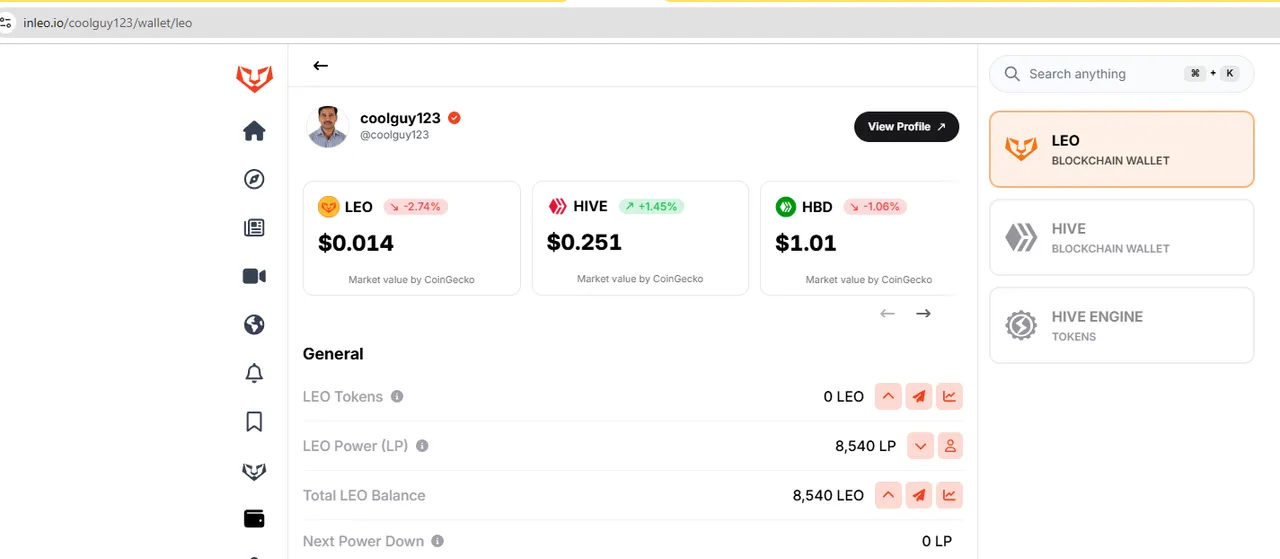
Task: Open the globe communities icon
Action: [x=254, y=325]
